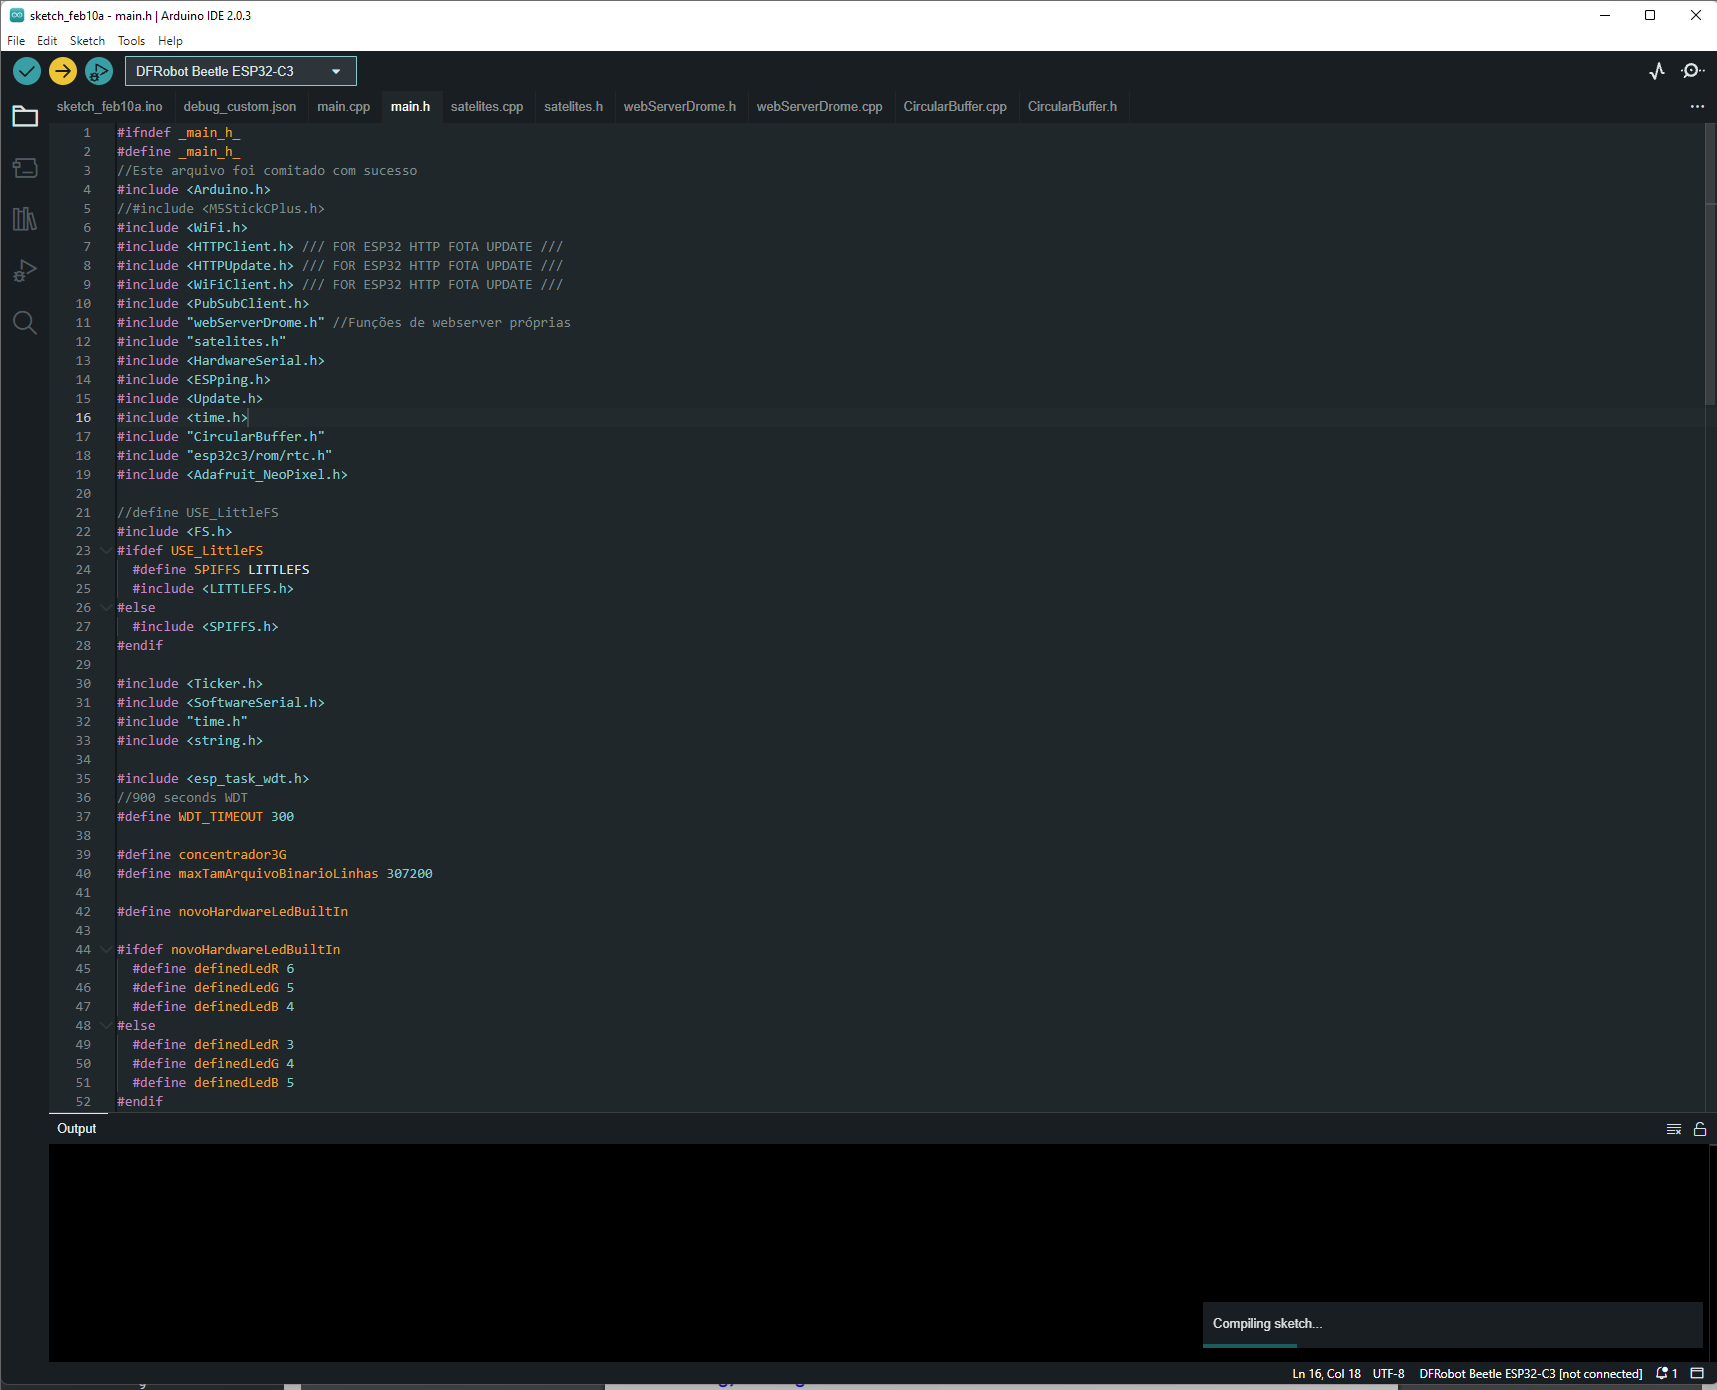Screen dimensions: 1717x1390
Task: Collapse the USE_LittleFS ifdef fold arrow
Action: 106,550
